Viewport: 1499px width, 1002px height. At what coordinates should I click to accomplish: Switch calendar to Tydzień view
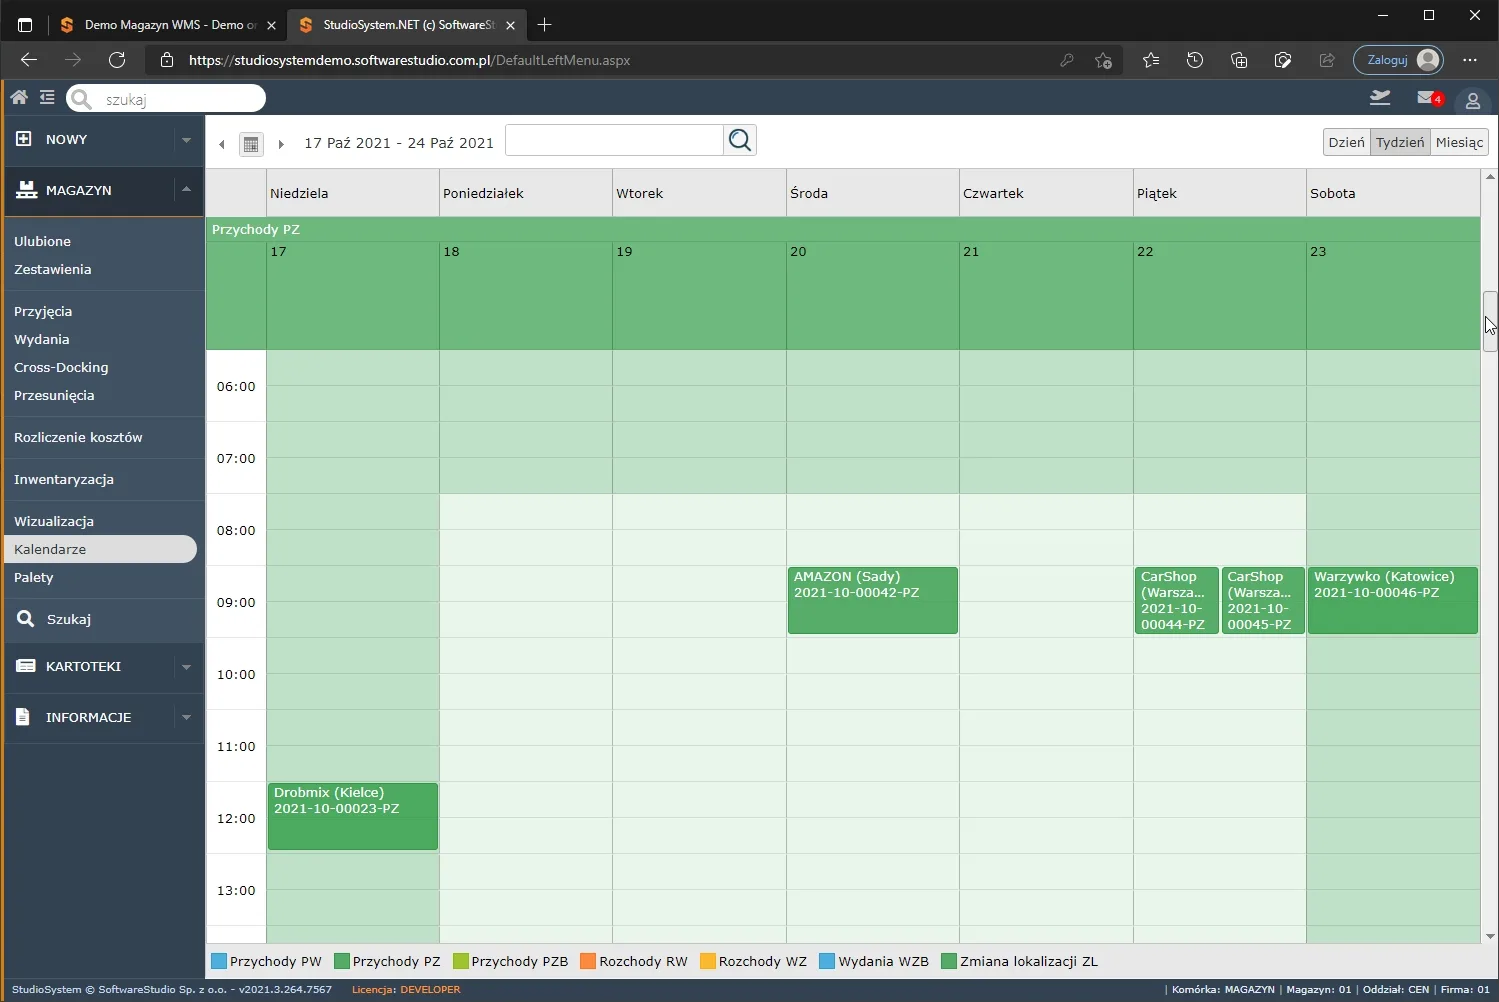[x=1400, y=142]
